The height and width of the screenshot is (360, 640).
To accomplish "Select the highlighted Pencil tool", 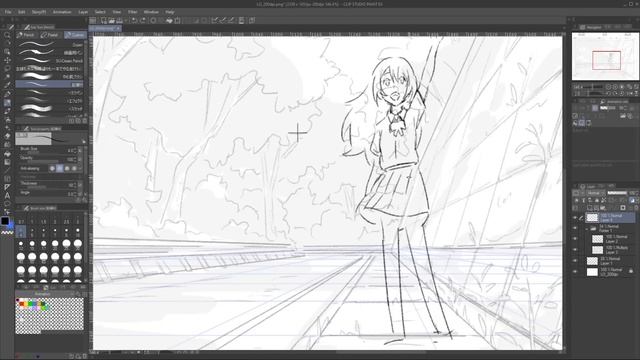I will coord(7,102).
